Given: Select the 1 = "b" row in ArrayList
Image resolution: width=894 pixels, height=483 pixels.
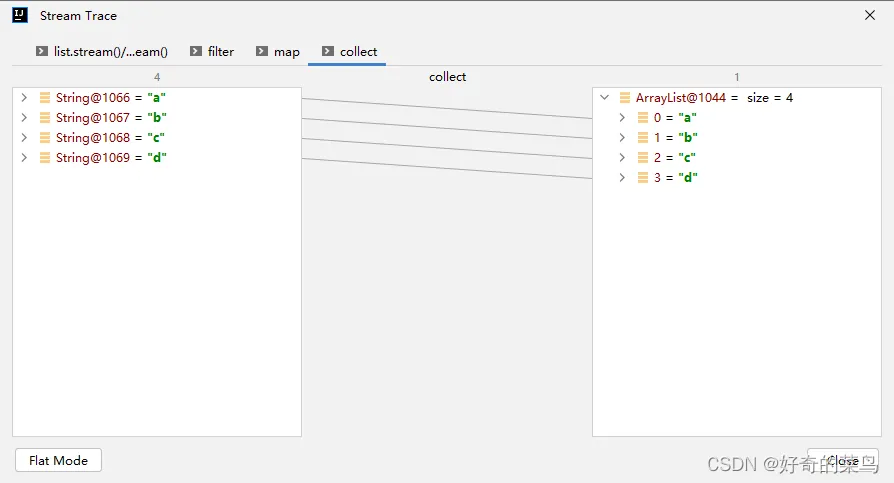Looking at the screenshot, I should click(675, 138).
